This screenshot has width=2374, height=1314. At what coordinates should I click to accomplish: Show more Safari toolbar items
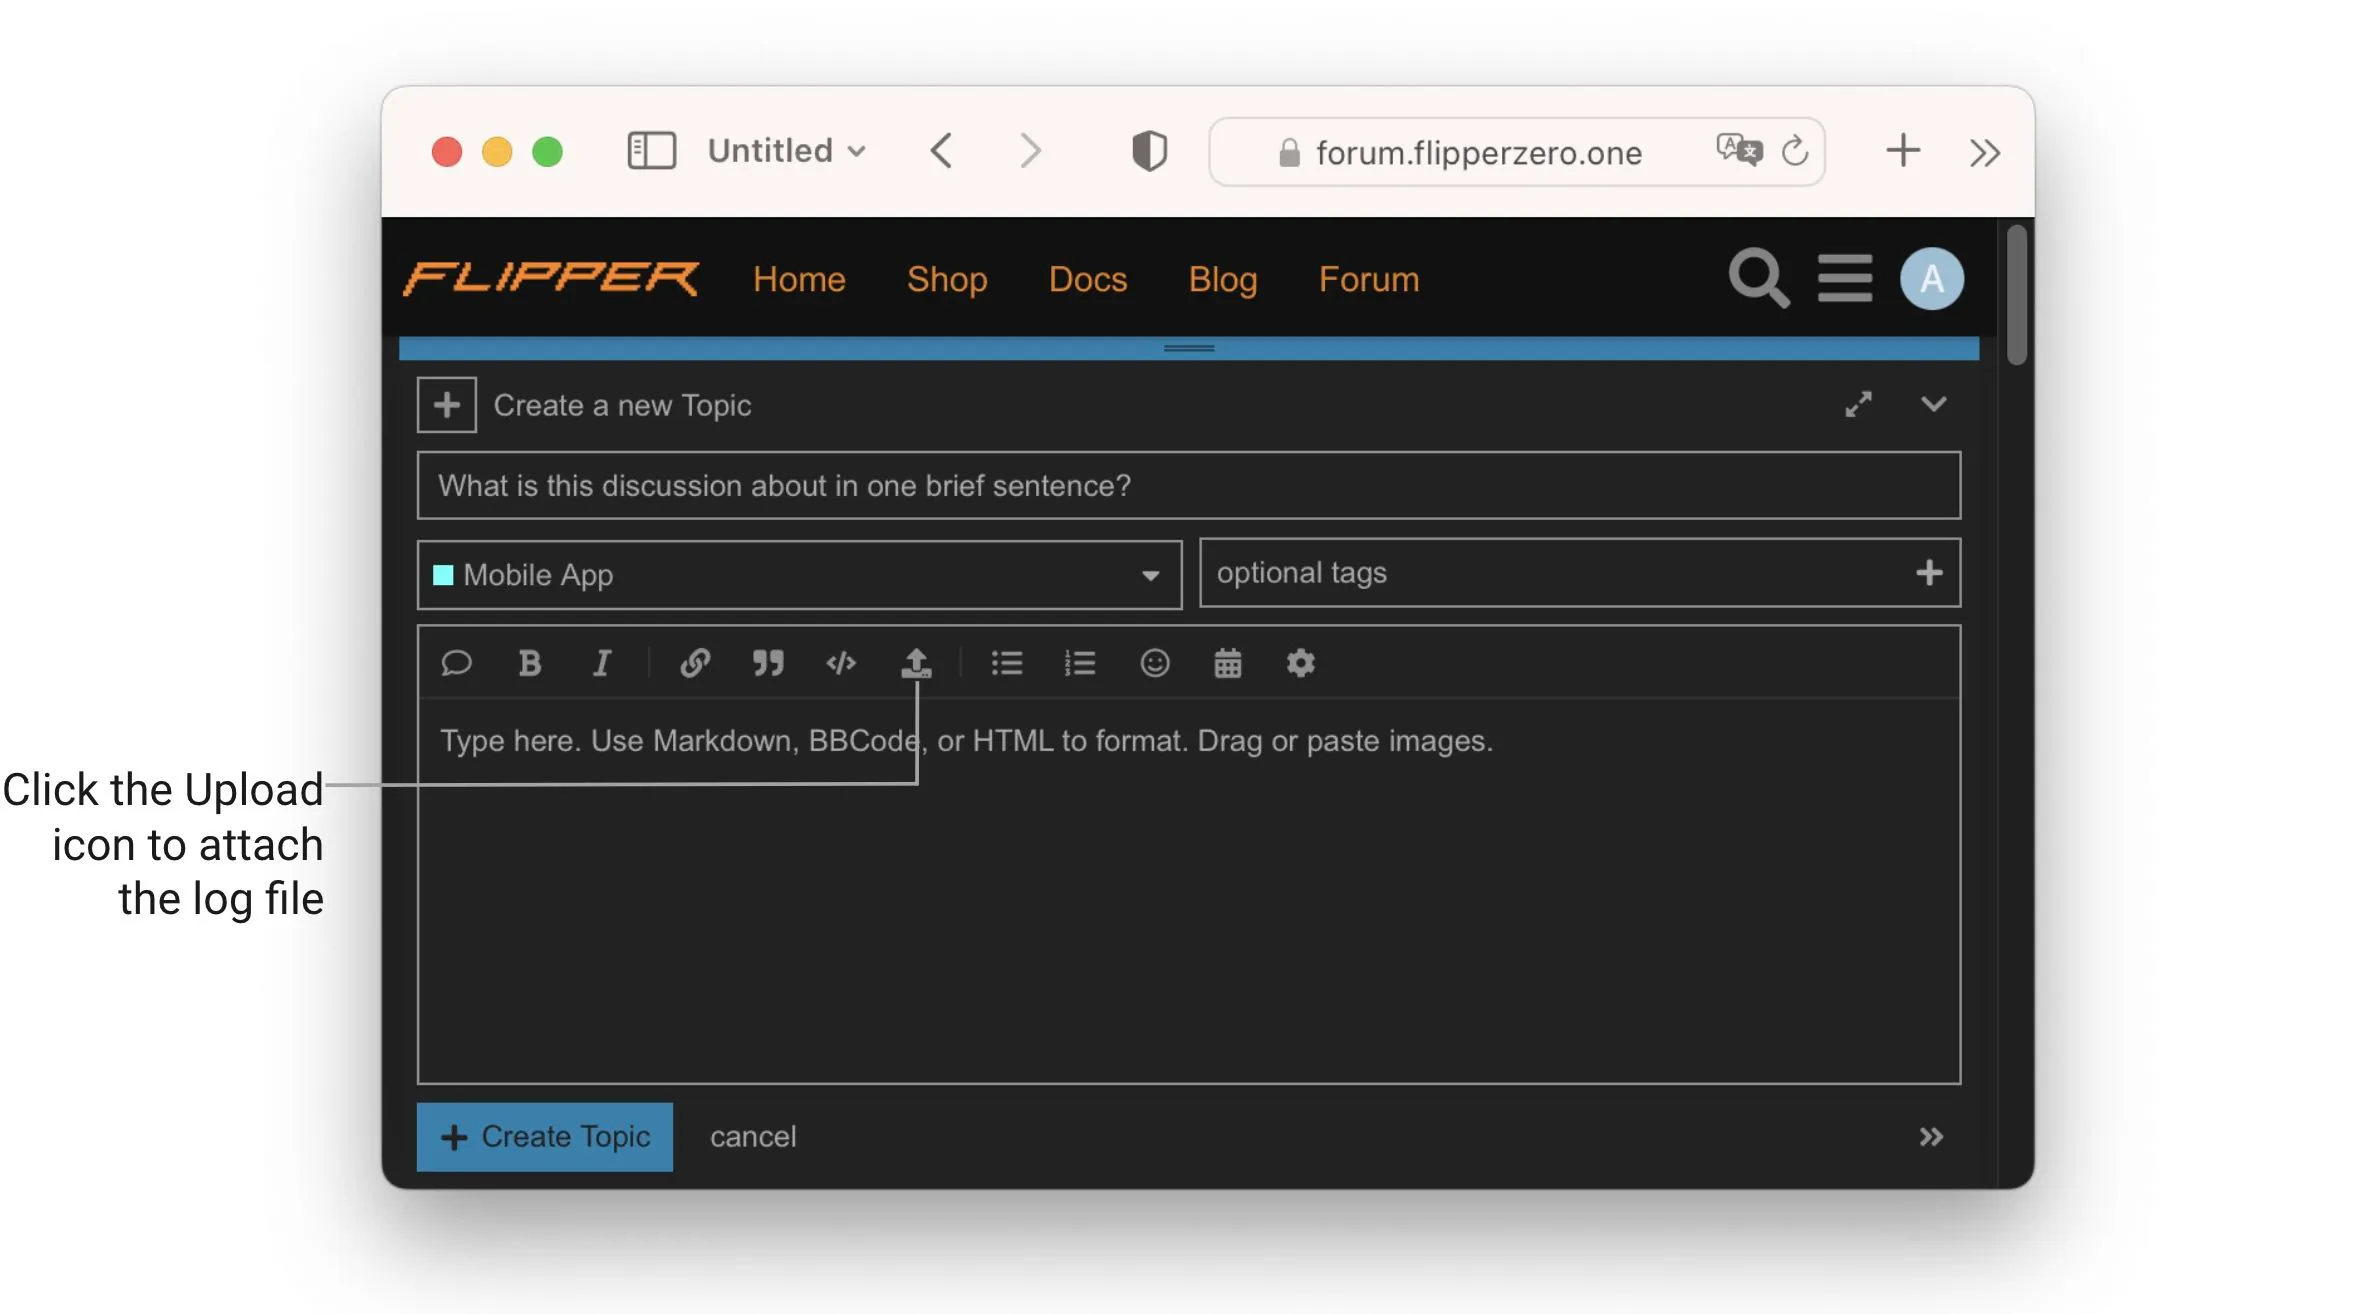(1985, 153)
